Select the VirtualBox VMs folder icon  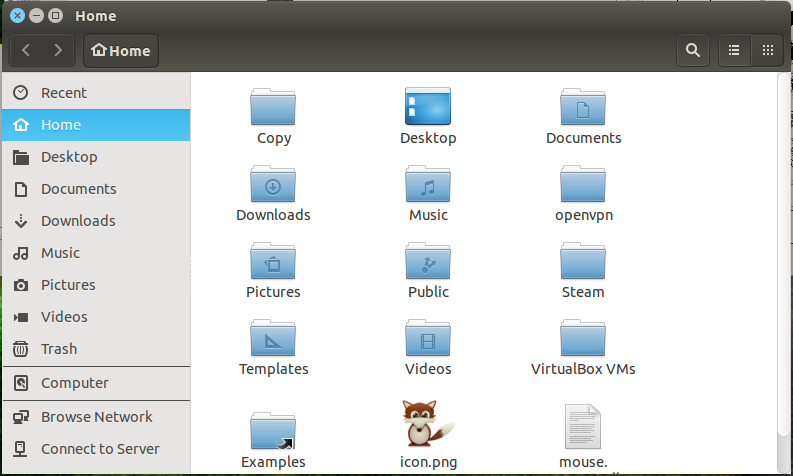coord(583,337)
